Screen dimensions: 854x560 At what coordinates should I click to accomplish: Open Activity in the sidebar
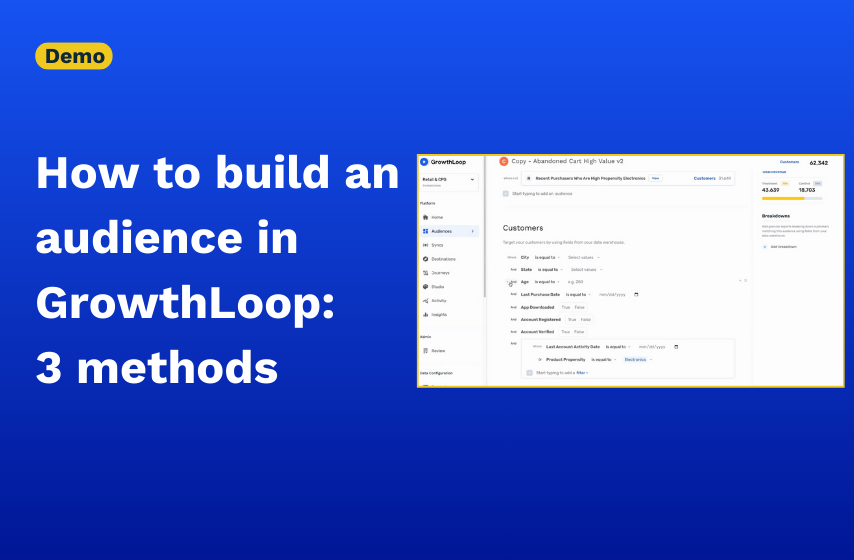438,301
